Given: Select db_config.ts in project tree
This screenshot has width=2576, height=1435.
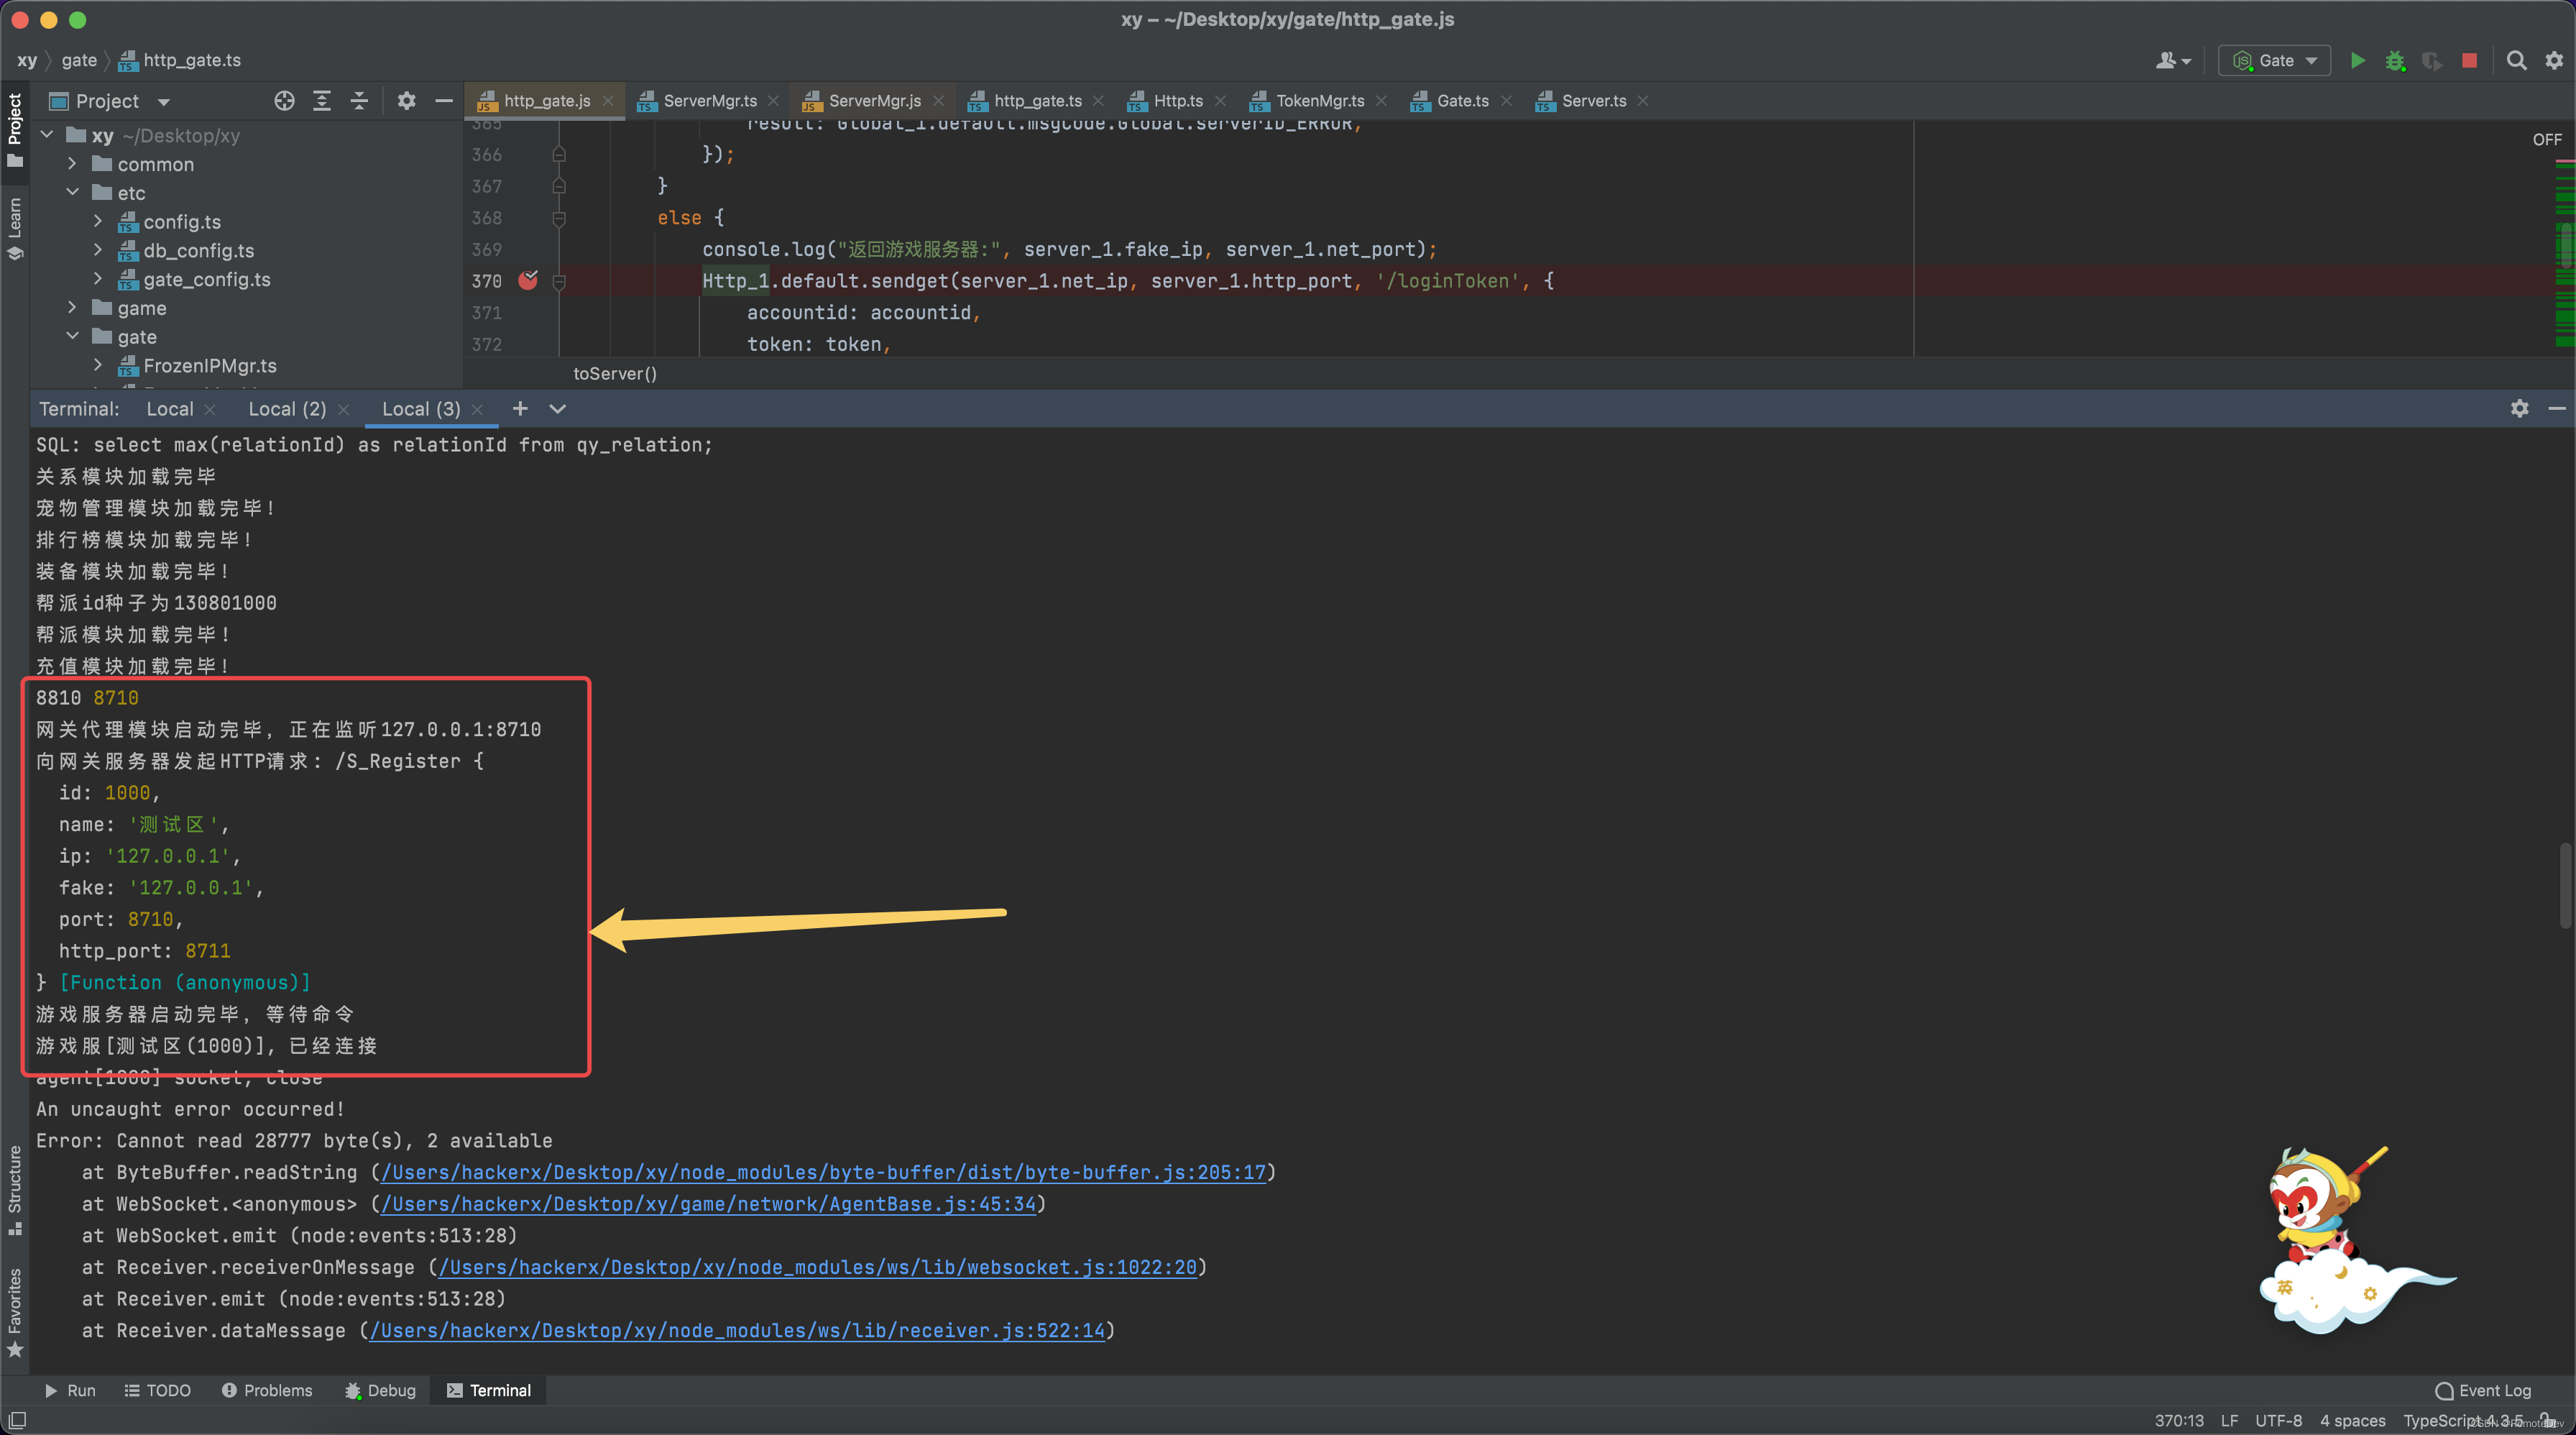Looking at the screenshot, I should pyautogui.click(x=198, y=250).
